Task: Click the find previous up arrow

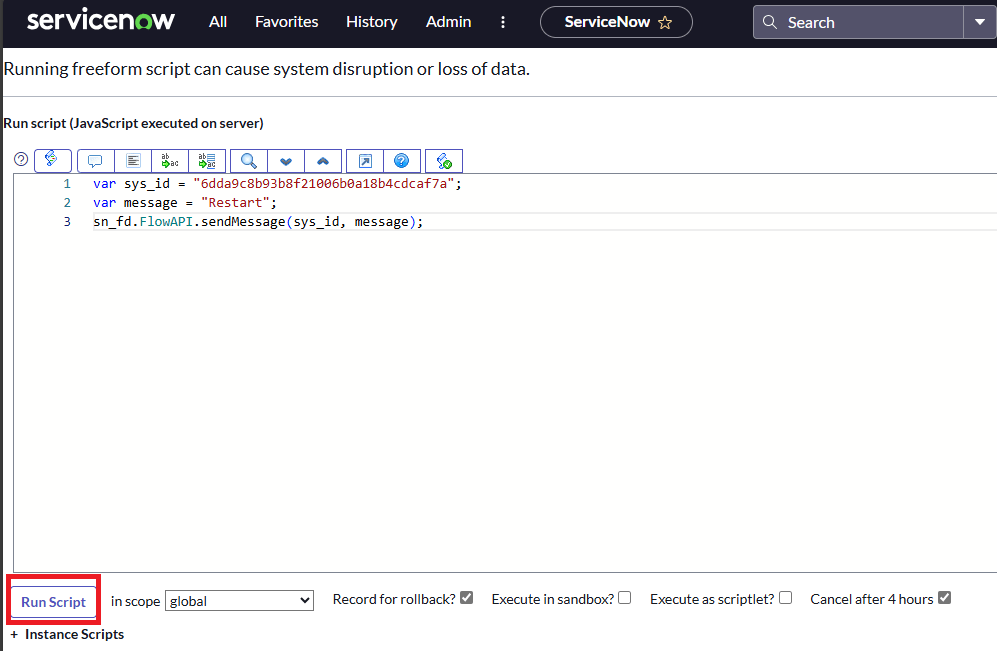Action: coord(323,161)
